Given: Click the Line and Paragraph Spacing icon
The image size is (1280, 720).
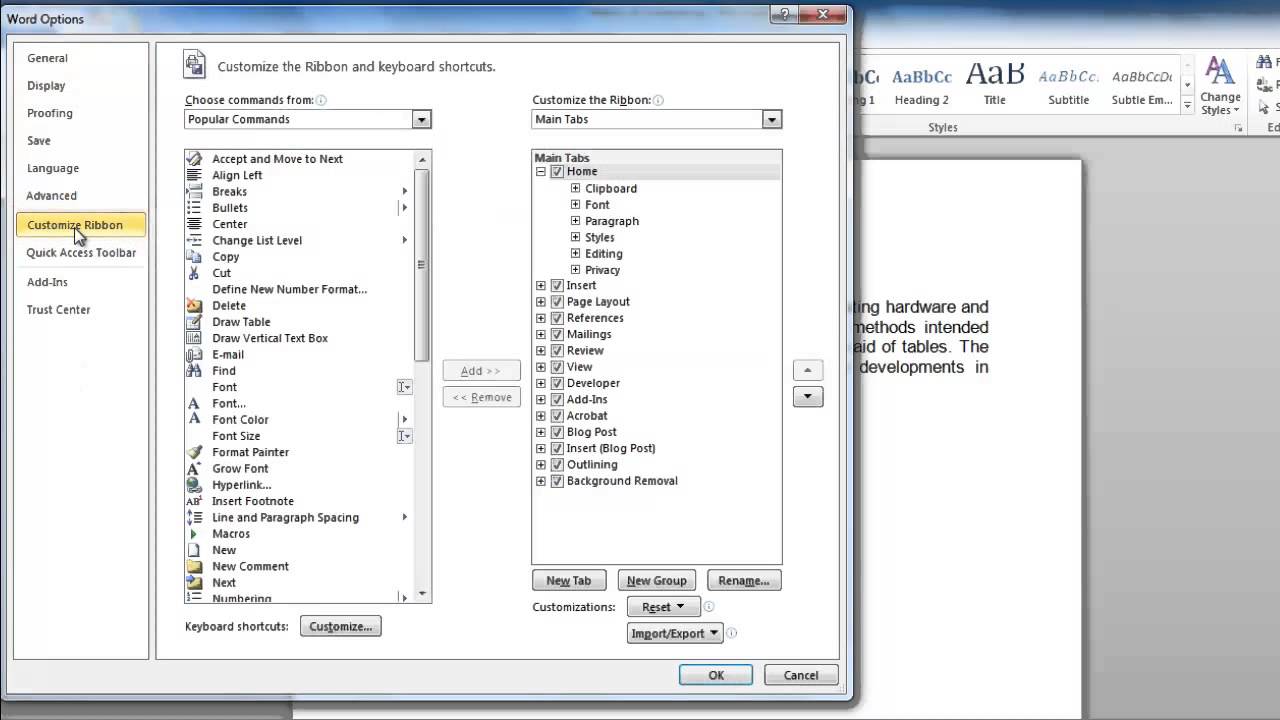Looking at the screenshot, I should click(194, 518).
